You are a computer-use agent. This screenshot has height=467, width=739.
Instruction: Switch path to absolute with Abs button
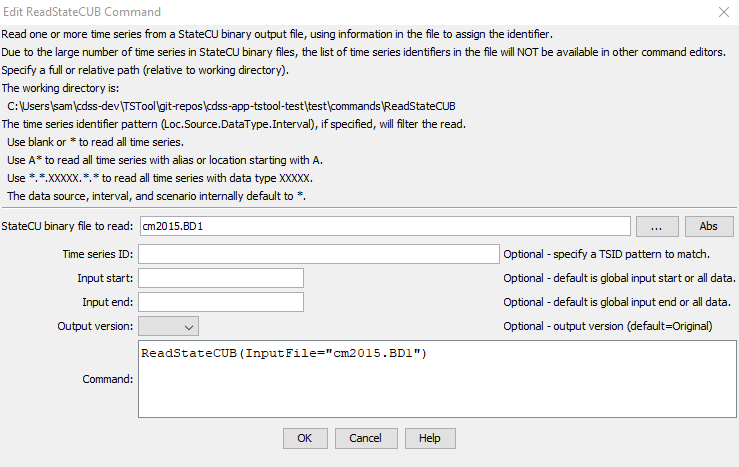709,227
